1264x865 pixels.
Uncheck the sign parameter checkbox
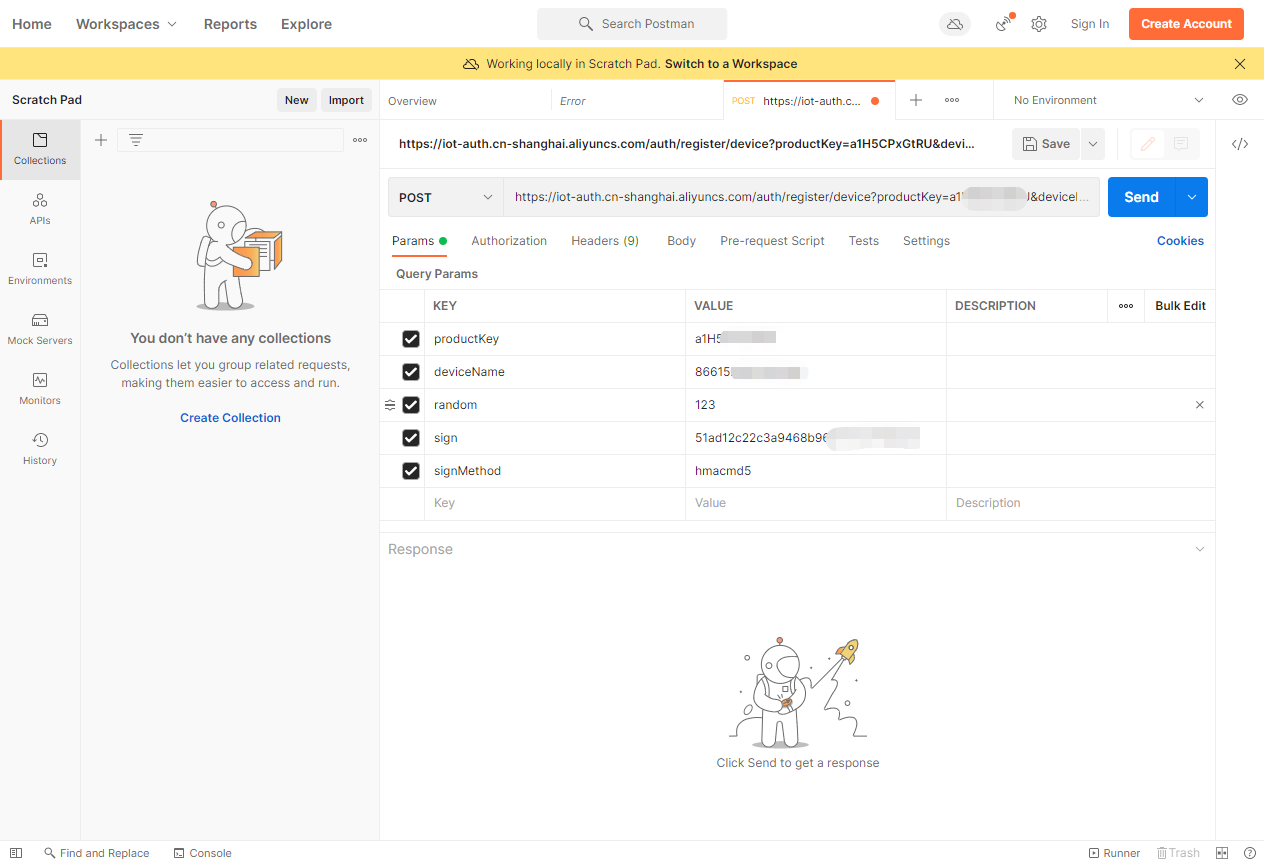click(x=411, y=438)
